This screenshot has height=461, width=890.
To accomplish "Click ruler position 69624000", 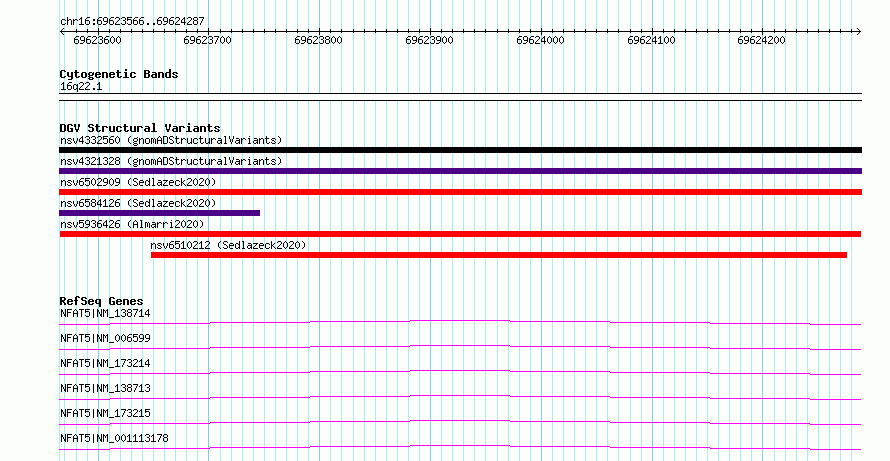I will pyautogui.click(x=540, y=40).
